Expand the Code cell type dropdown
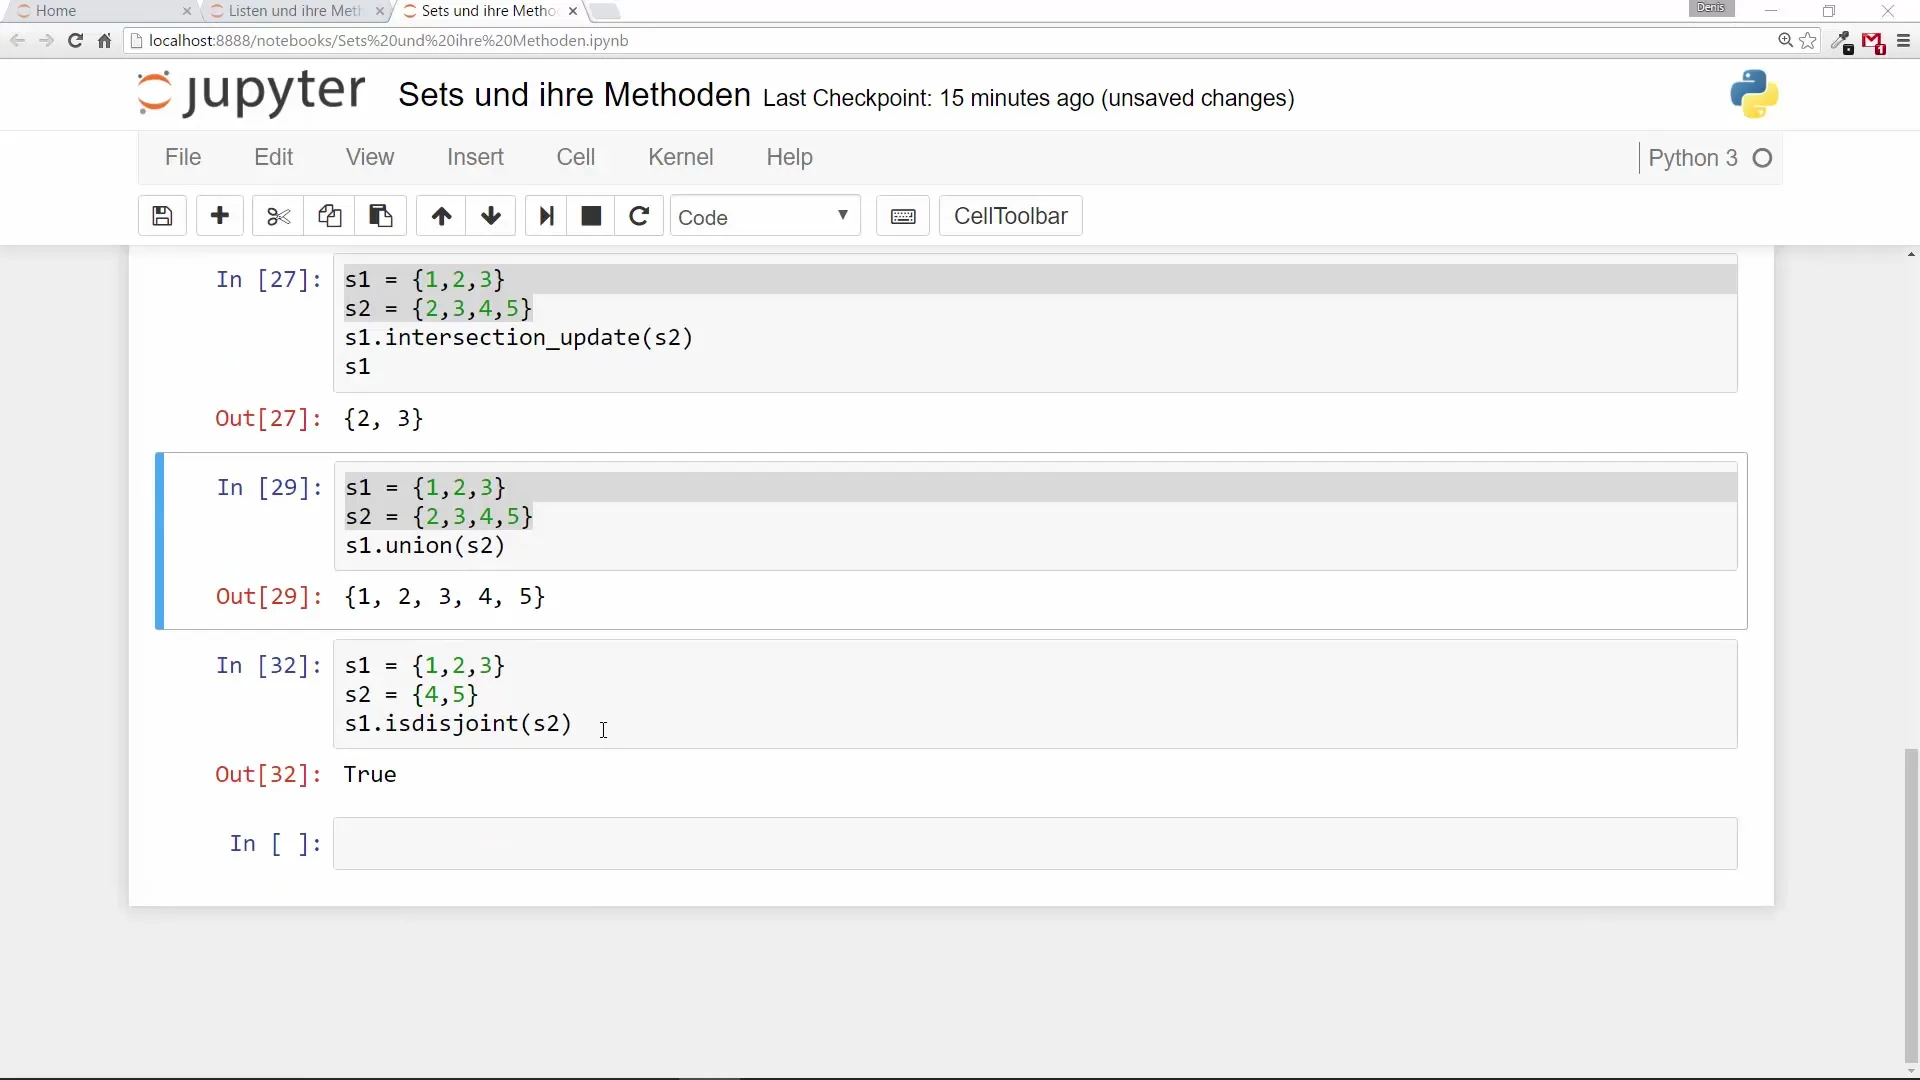Image resolution: width=1920 pixels, height=1080 pixels. click(x=764, y=216)
